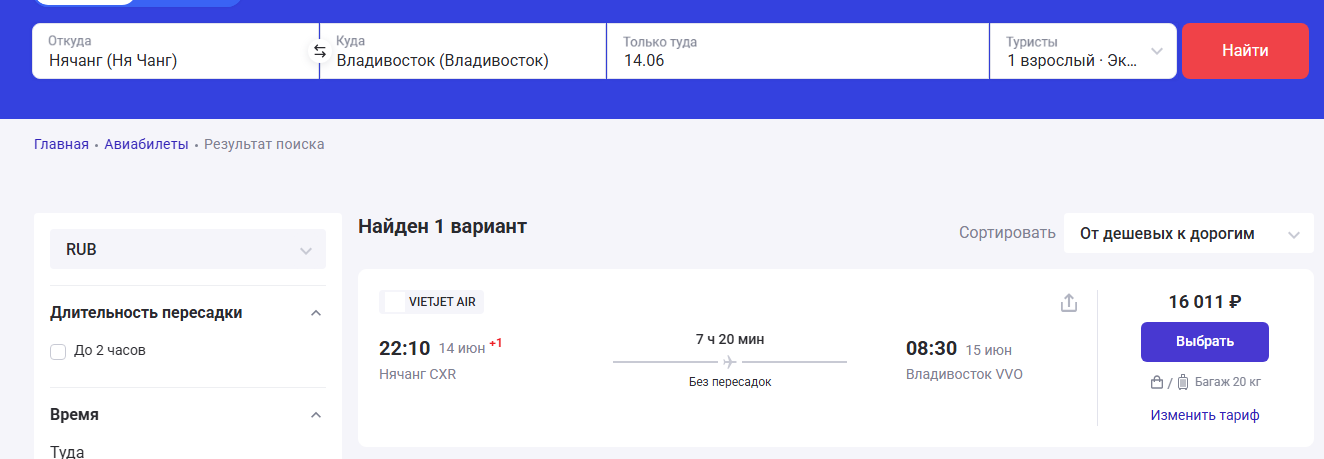Click the Найден 1 вариант heading
The width and height of the screenshot is (1324, 459).
(x=442, y=227)
